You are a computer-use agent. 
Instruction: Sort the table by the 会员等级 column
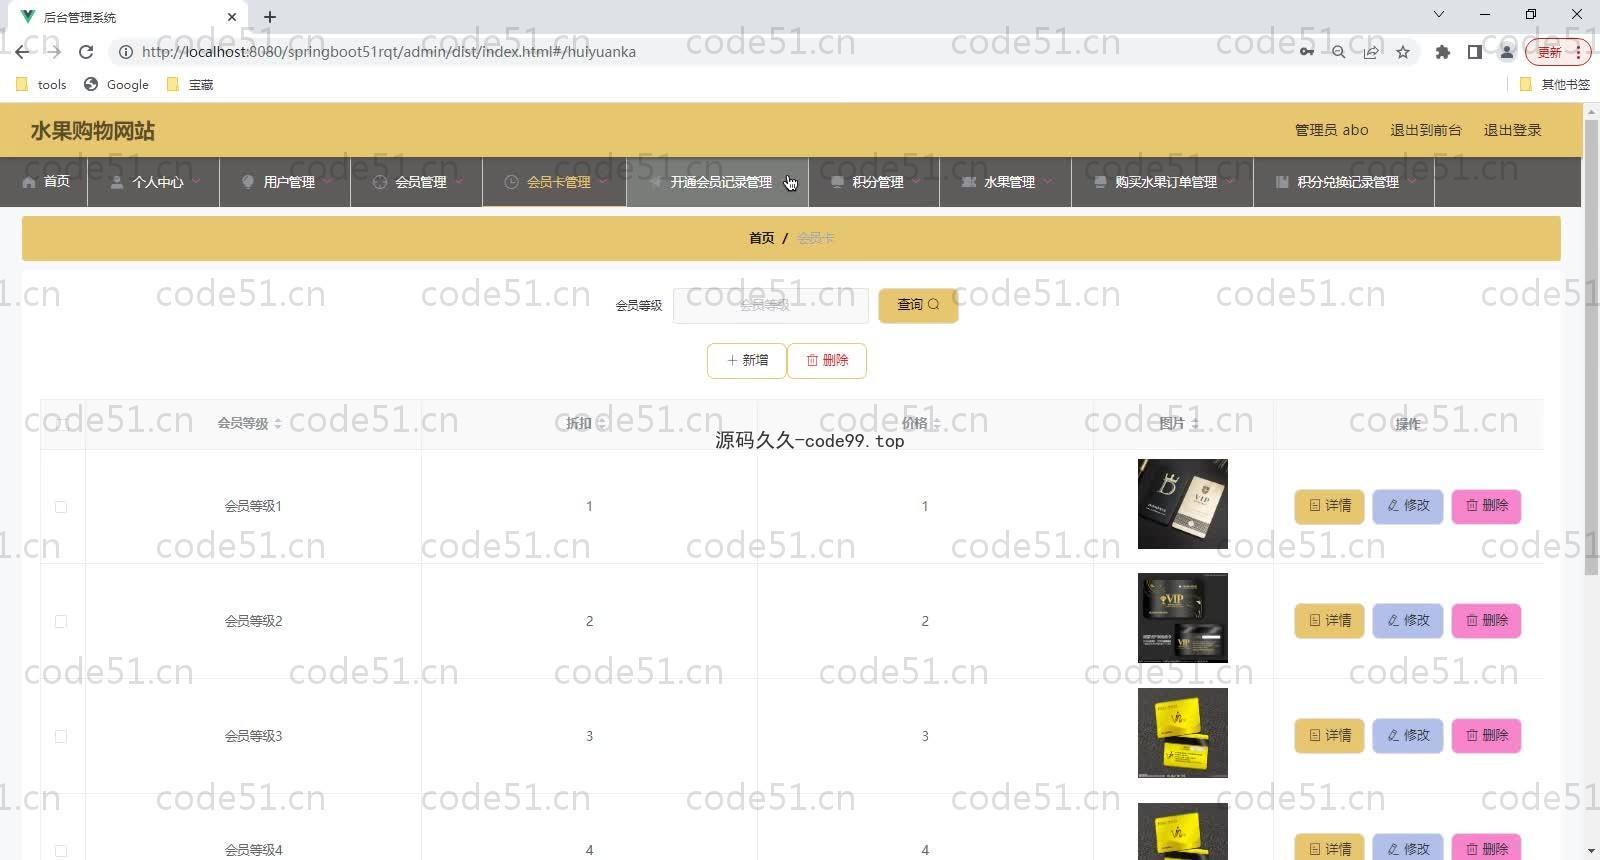click(278, 424)
